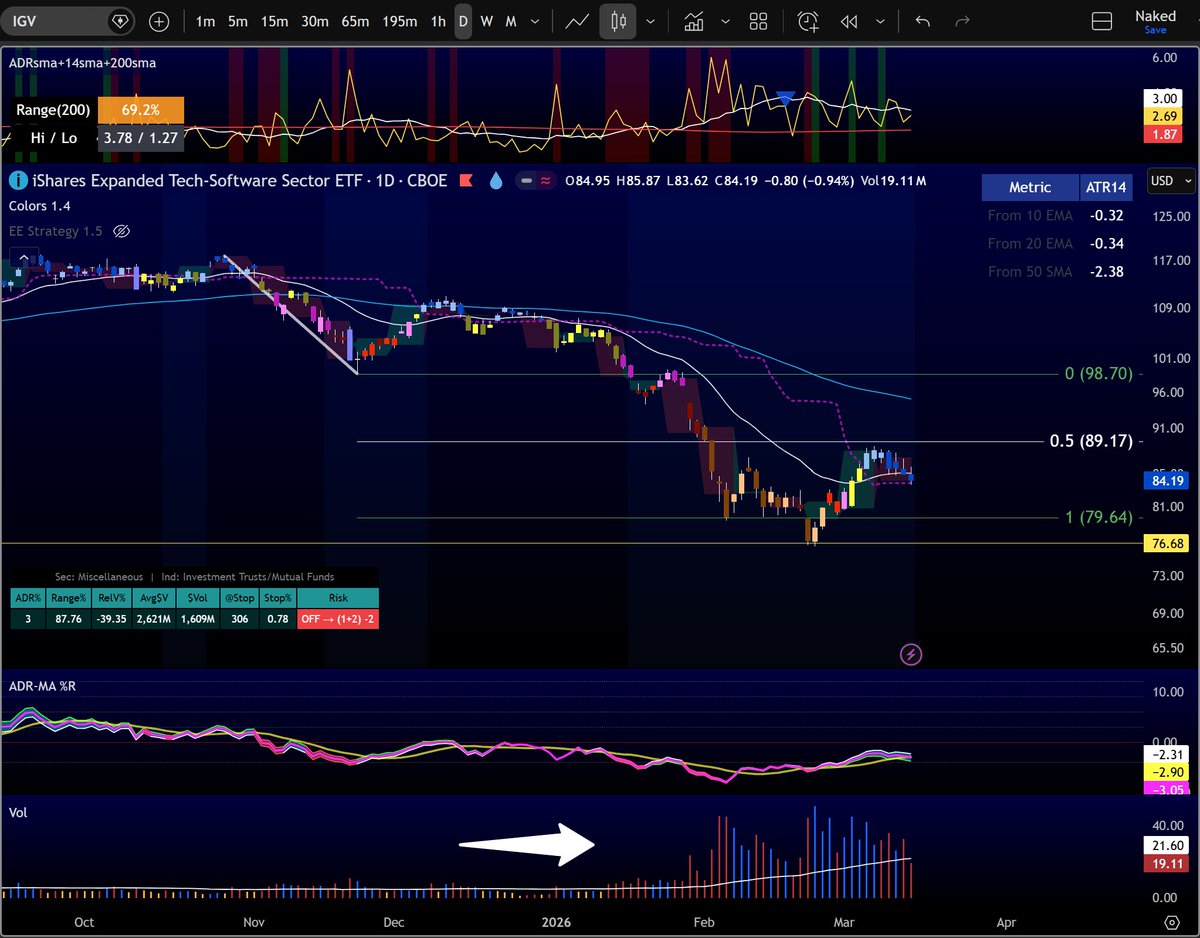
Task: Click the EE Strategy 1.5 label
Action: pos(55,231)
